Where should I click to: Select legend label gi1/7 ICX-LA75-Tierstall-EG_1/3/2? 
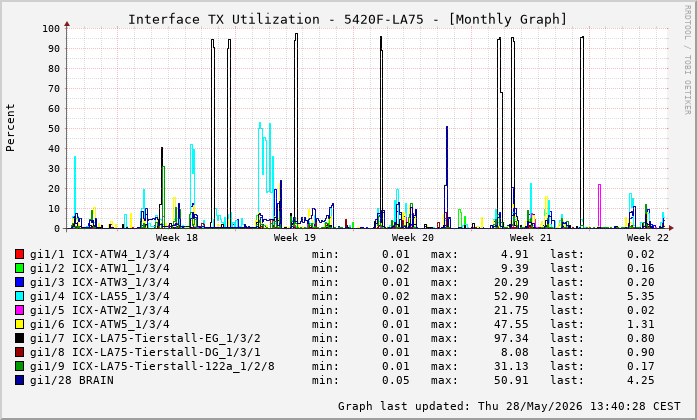[145, 339]
